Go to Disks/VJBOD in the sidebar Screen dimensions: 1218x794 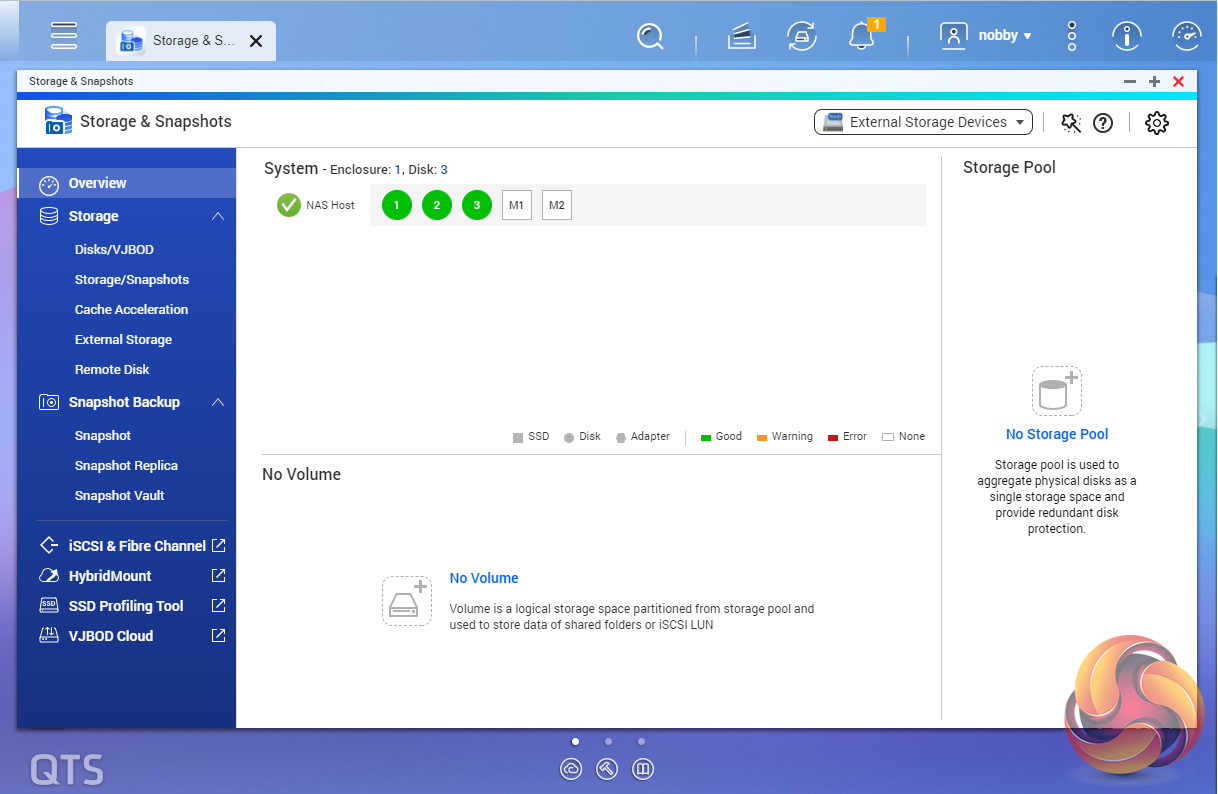[114, 250]
